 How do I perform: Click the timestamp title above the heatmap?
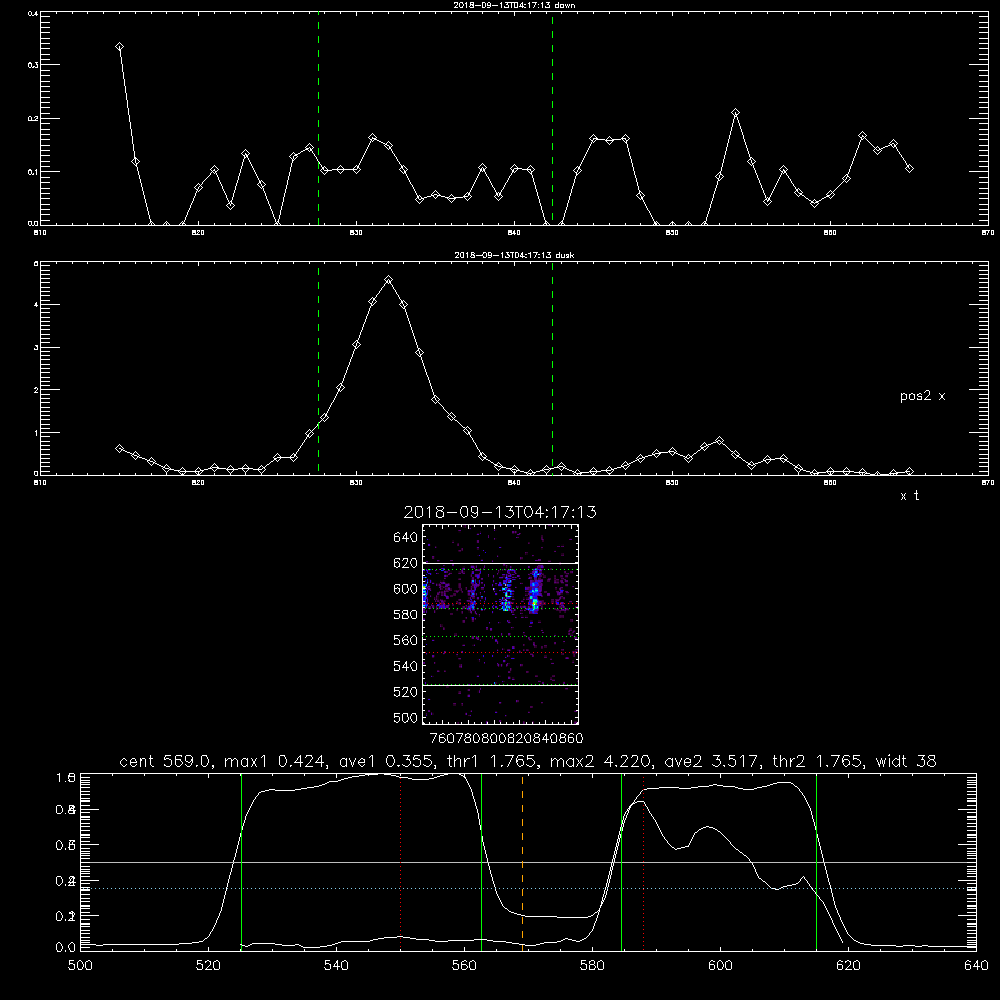pyautogui.click(x=500, y=511)
